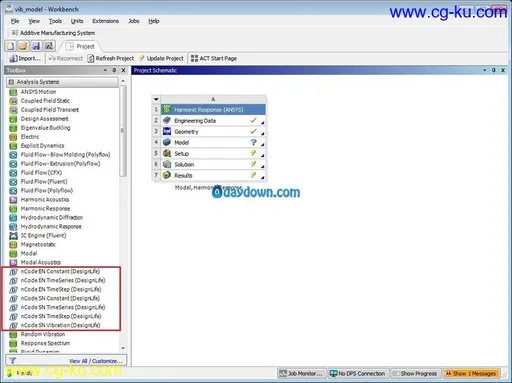Select Magnetostatic system icon

point(13,245)
